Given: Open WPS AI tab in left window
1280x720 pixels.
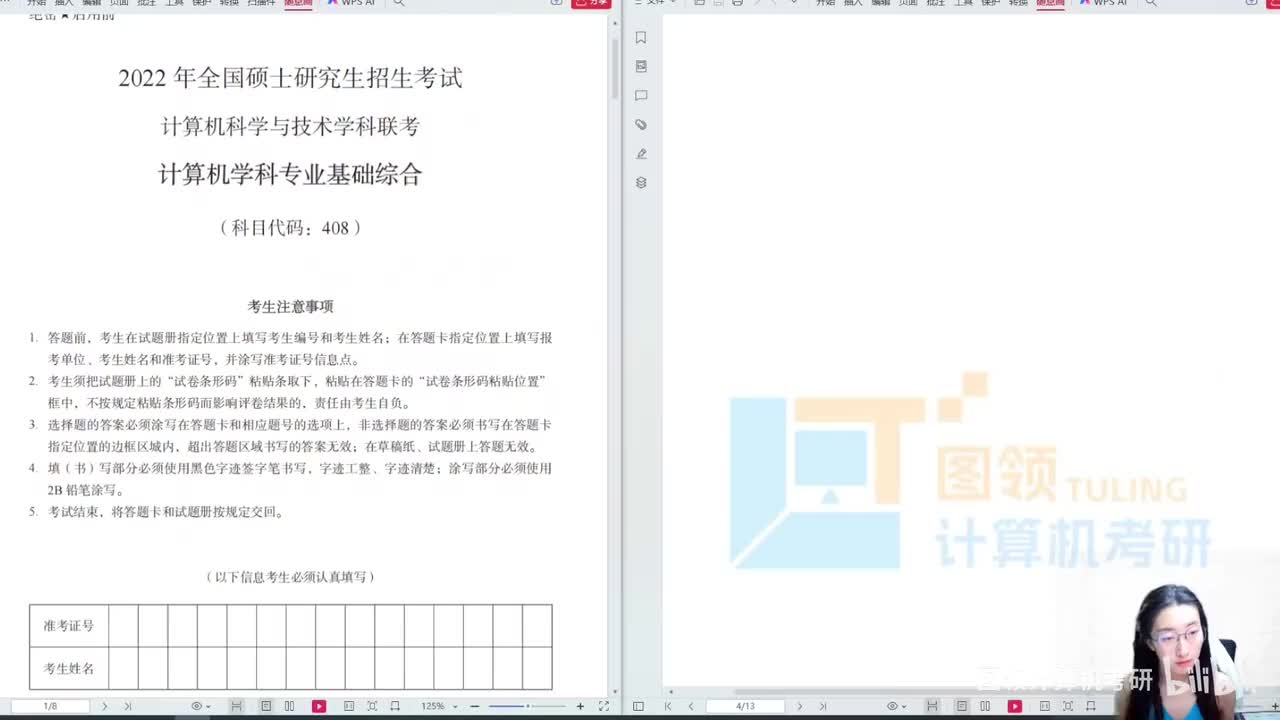Looking at the screenshot, I should pyautogui.click(x=351, y=3).
